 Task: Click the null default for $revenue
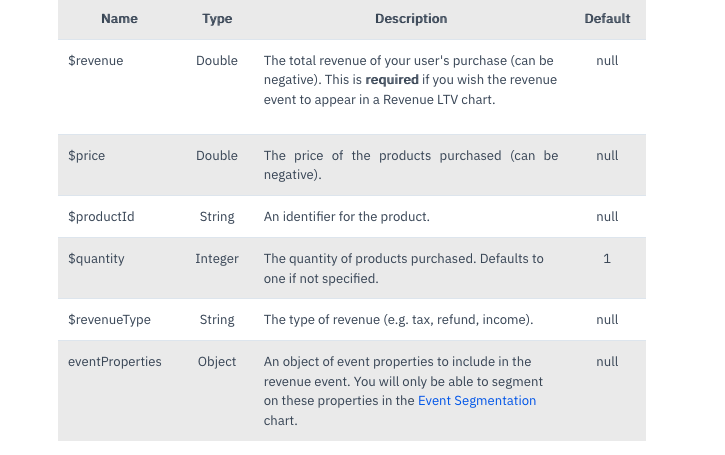607,61
